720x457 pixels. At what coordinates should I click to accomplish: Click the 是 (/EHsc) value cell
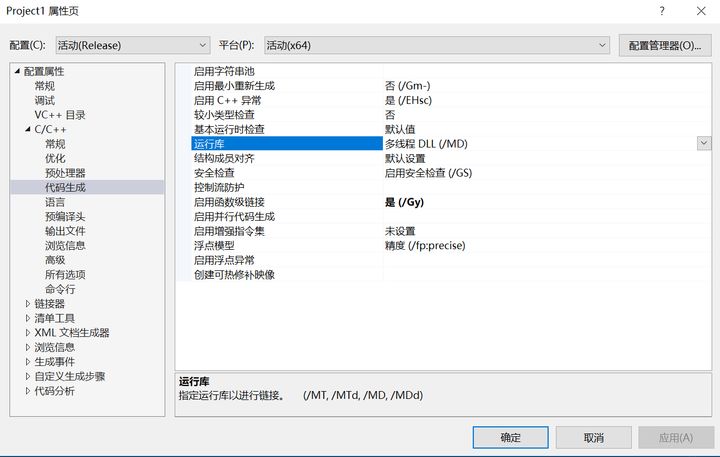(547, 100)
